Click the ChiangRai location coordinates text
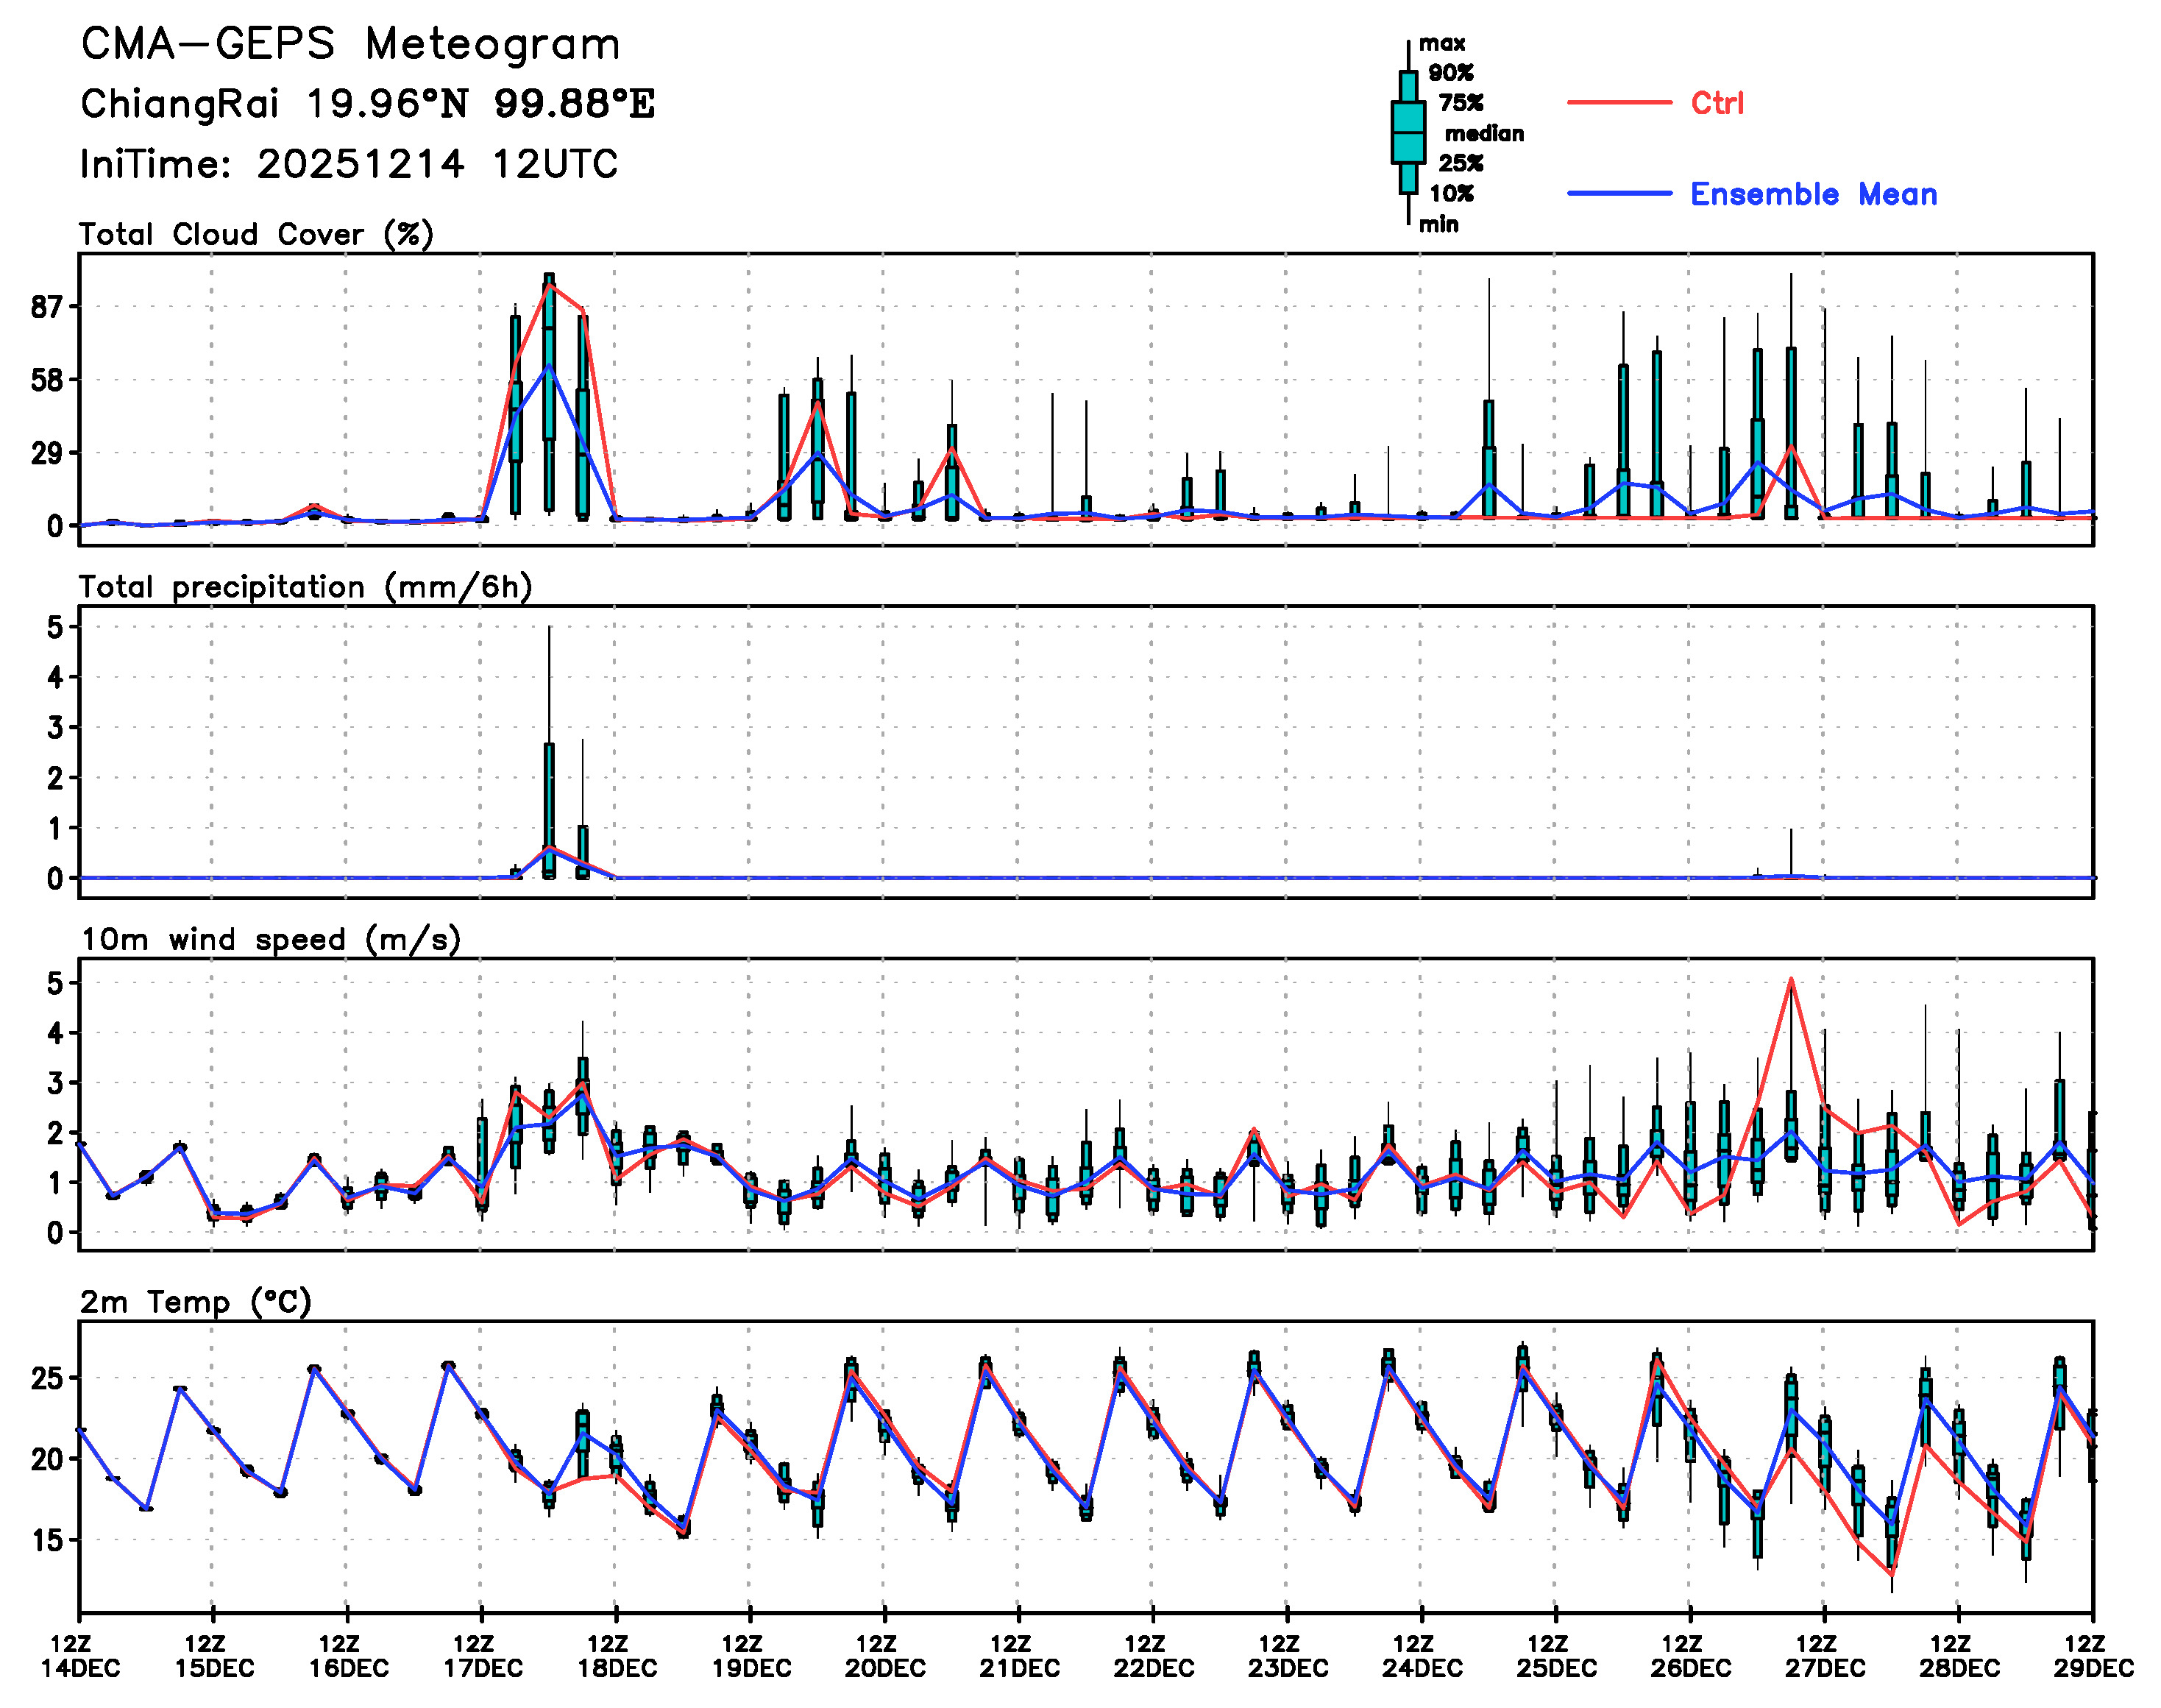2161x1708 pixels. pyautogui.click(x=367, y=104)
